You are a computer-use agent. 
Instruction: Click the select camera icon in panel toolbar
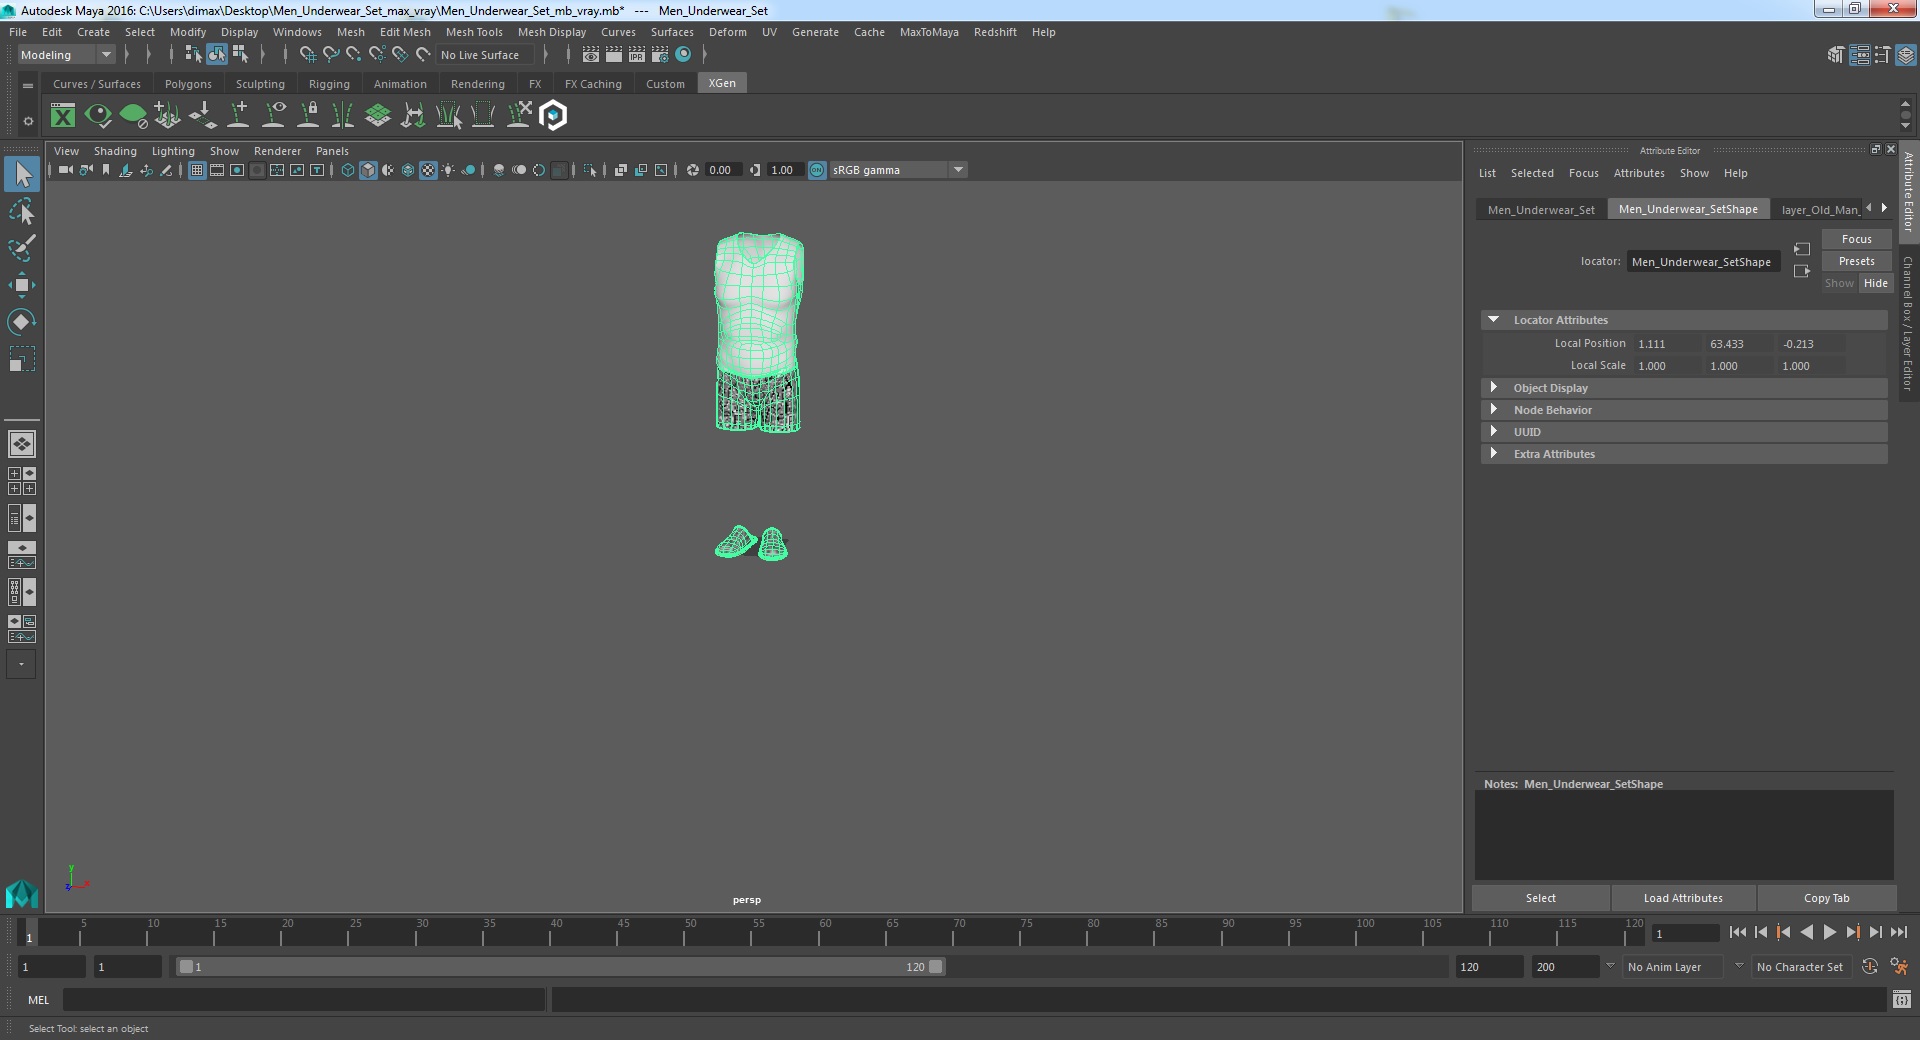click(65, 170)
